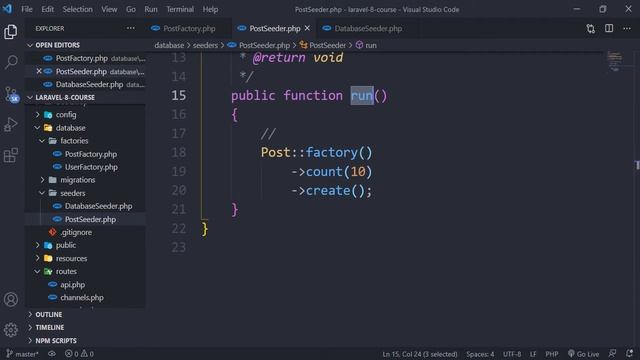
Task: Click the seeders breadcrumb segment
Action: (205, 45)
